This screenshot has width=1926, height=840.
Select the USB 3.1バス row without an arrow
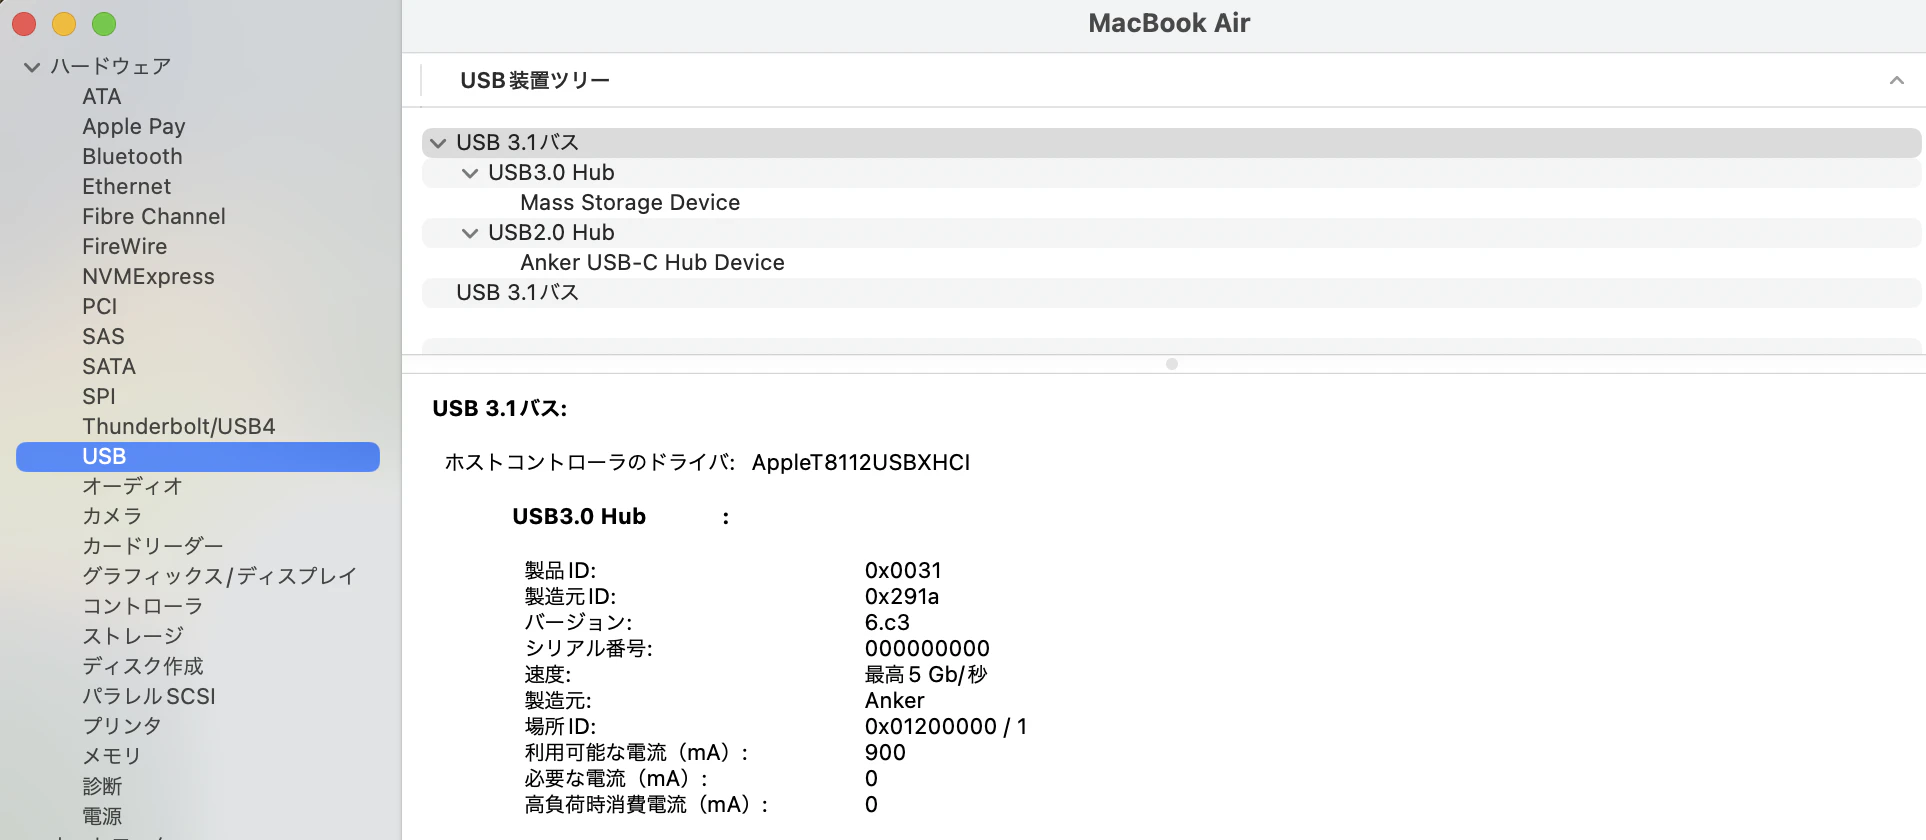click(x=1171, y=293)
